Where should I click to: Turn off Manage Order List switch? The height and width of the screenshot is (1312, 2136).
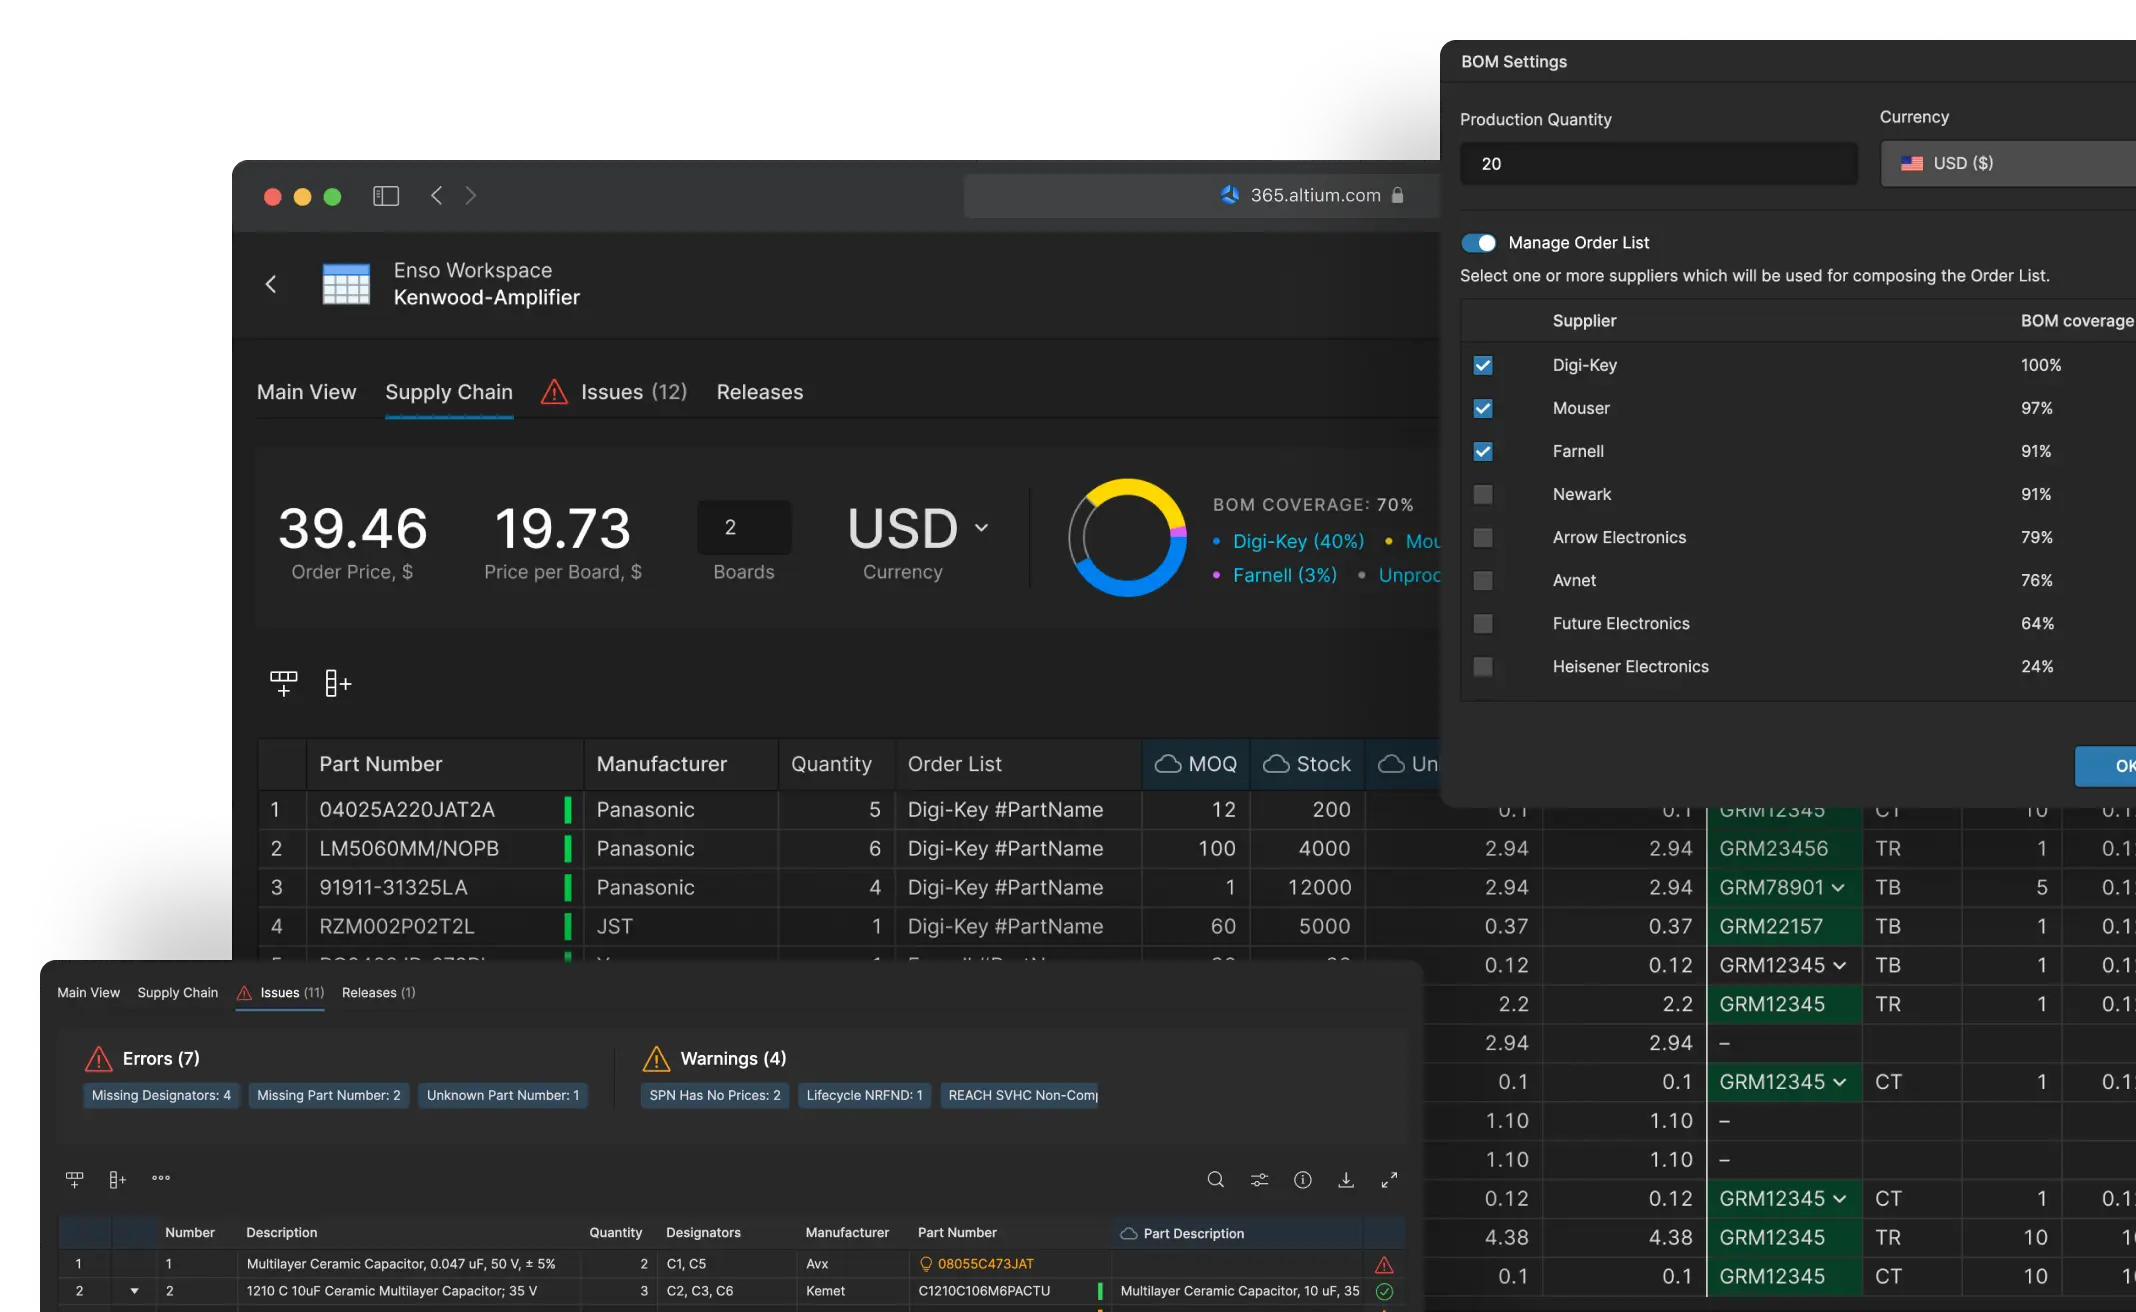(x=1479, y=243)
